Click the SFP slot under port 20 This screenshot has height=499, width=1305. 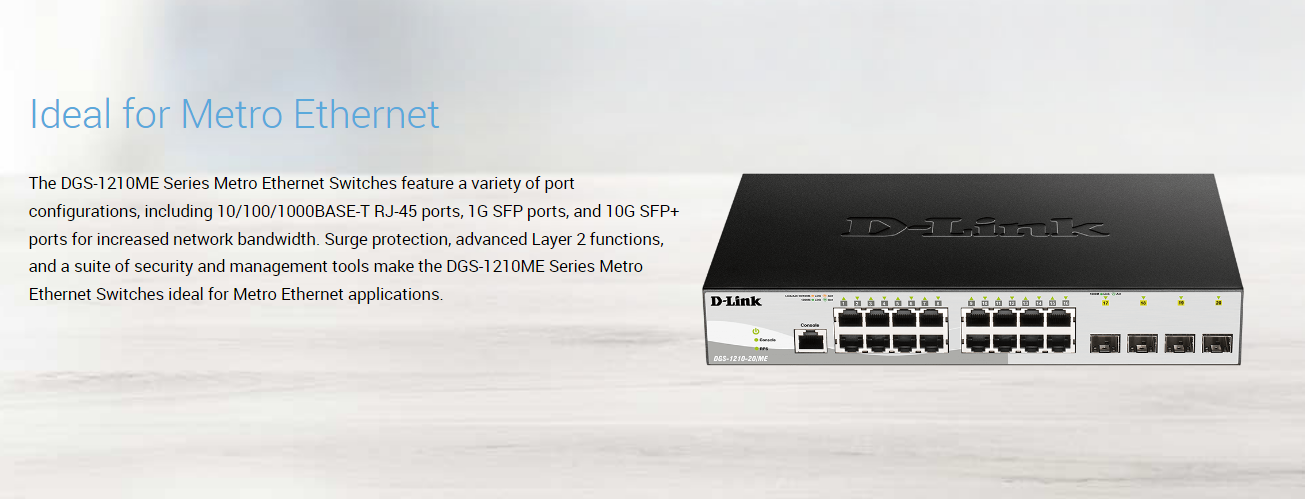point(1217,343)
